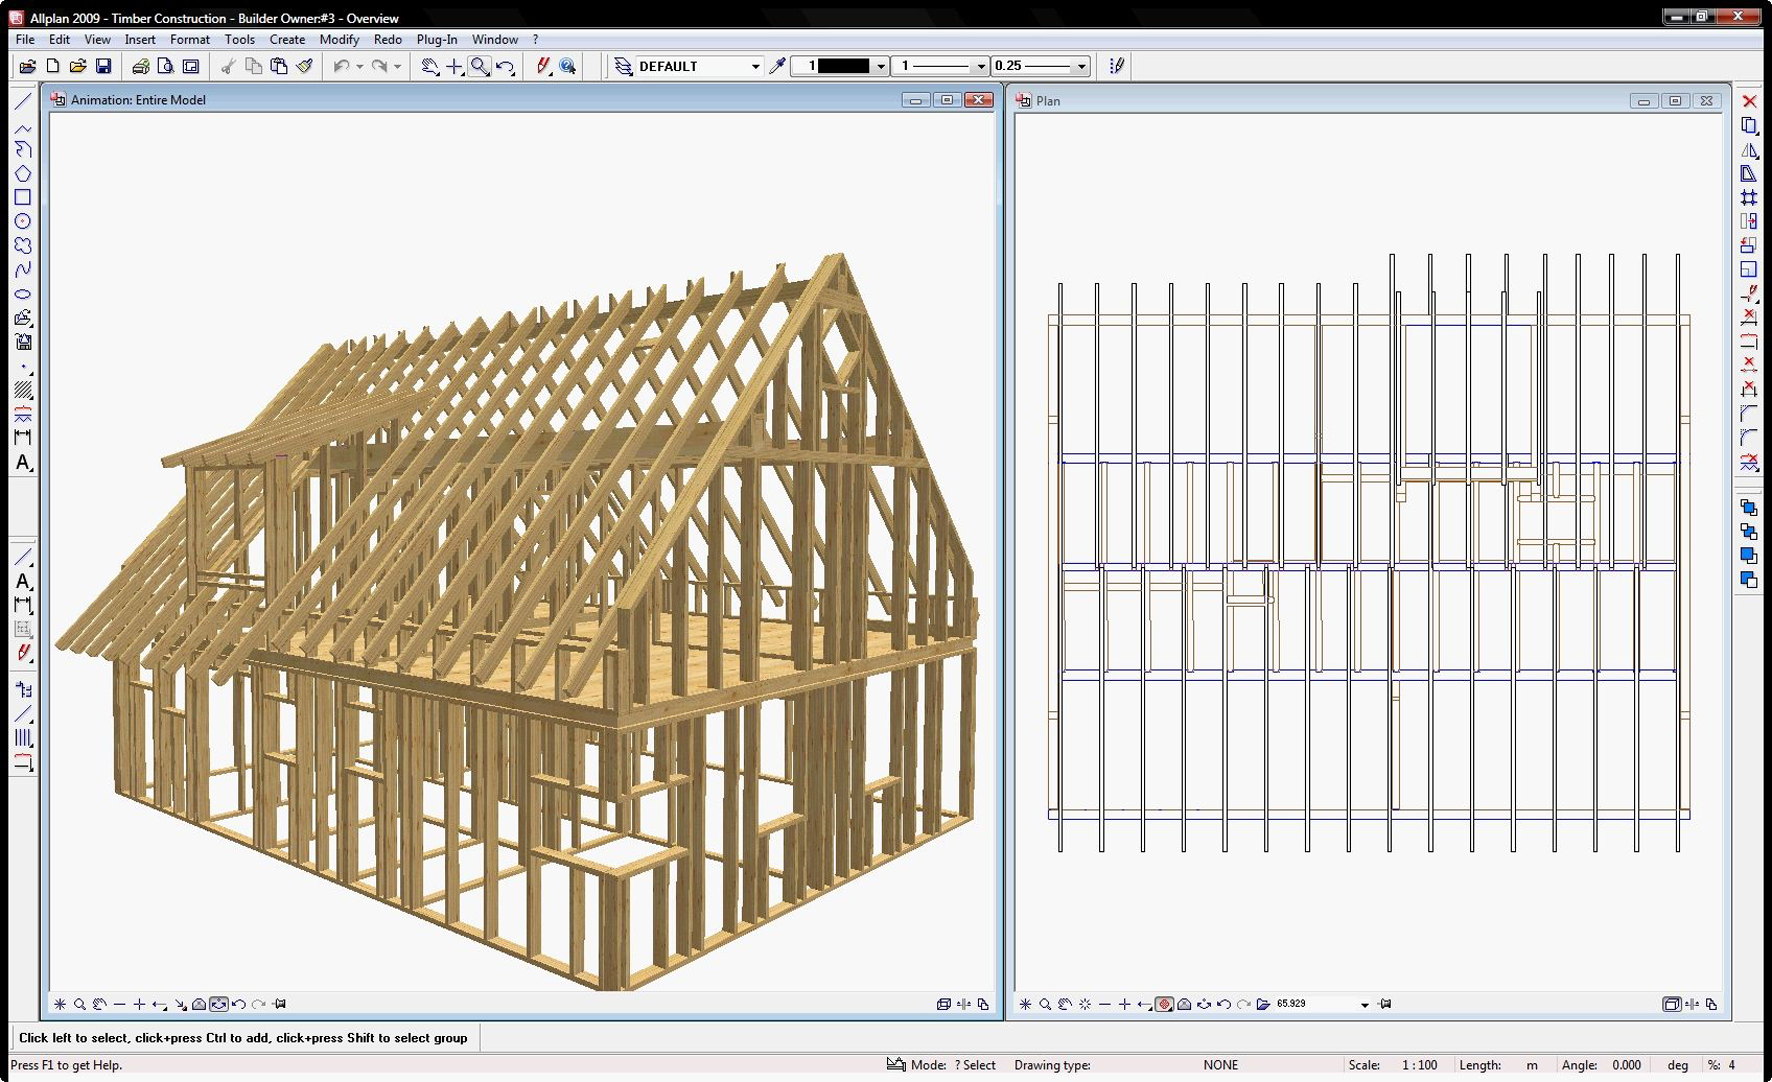This screenshot has width=1772, height=1082.
Task: Click the Press F1 to get Help status text
Action: coord(68,1065)
